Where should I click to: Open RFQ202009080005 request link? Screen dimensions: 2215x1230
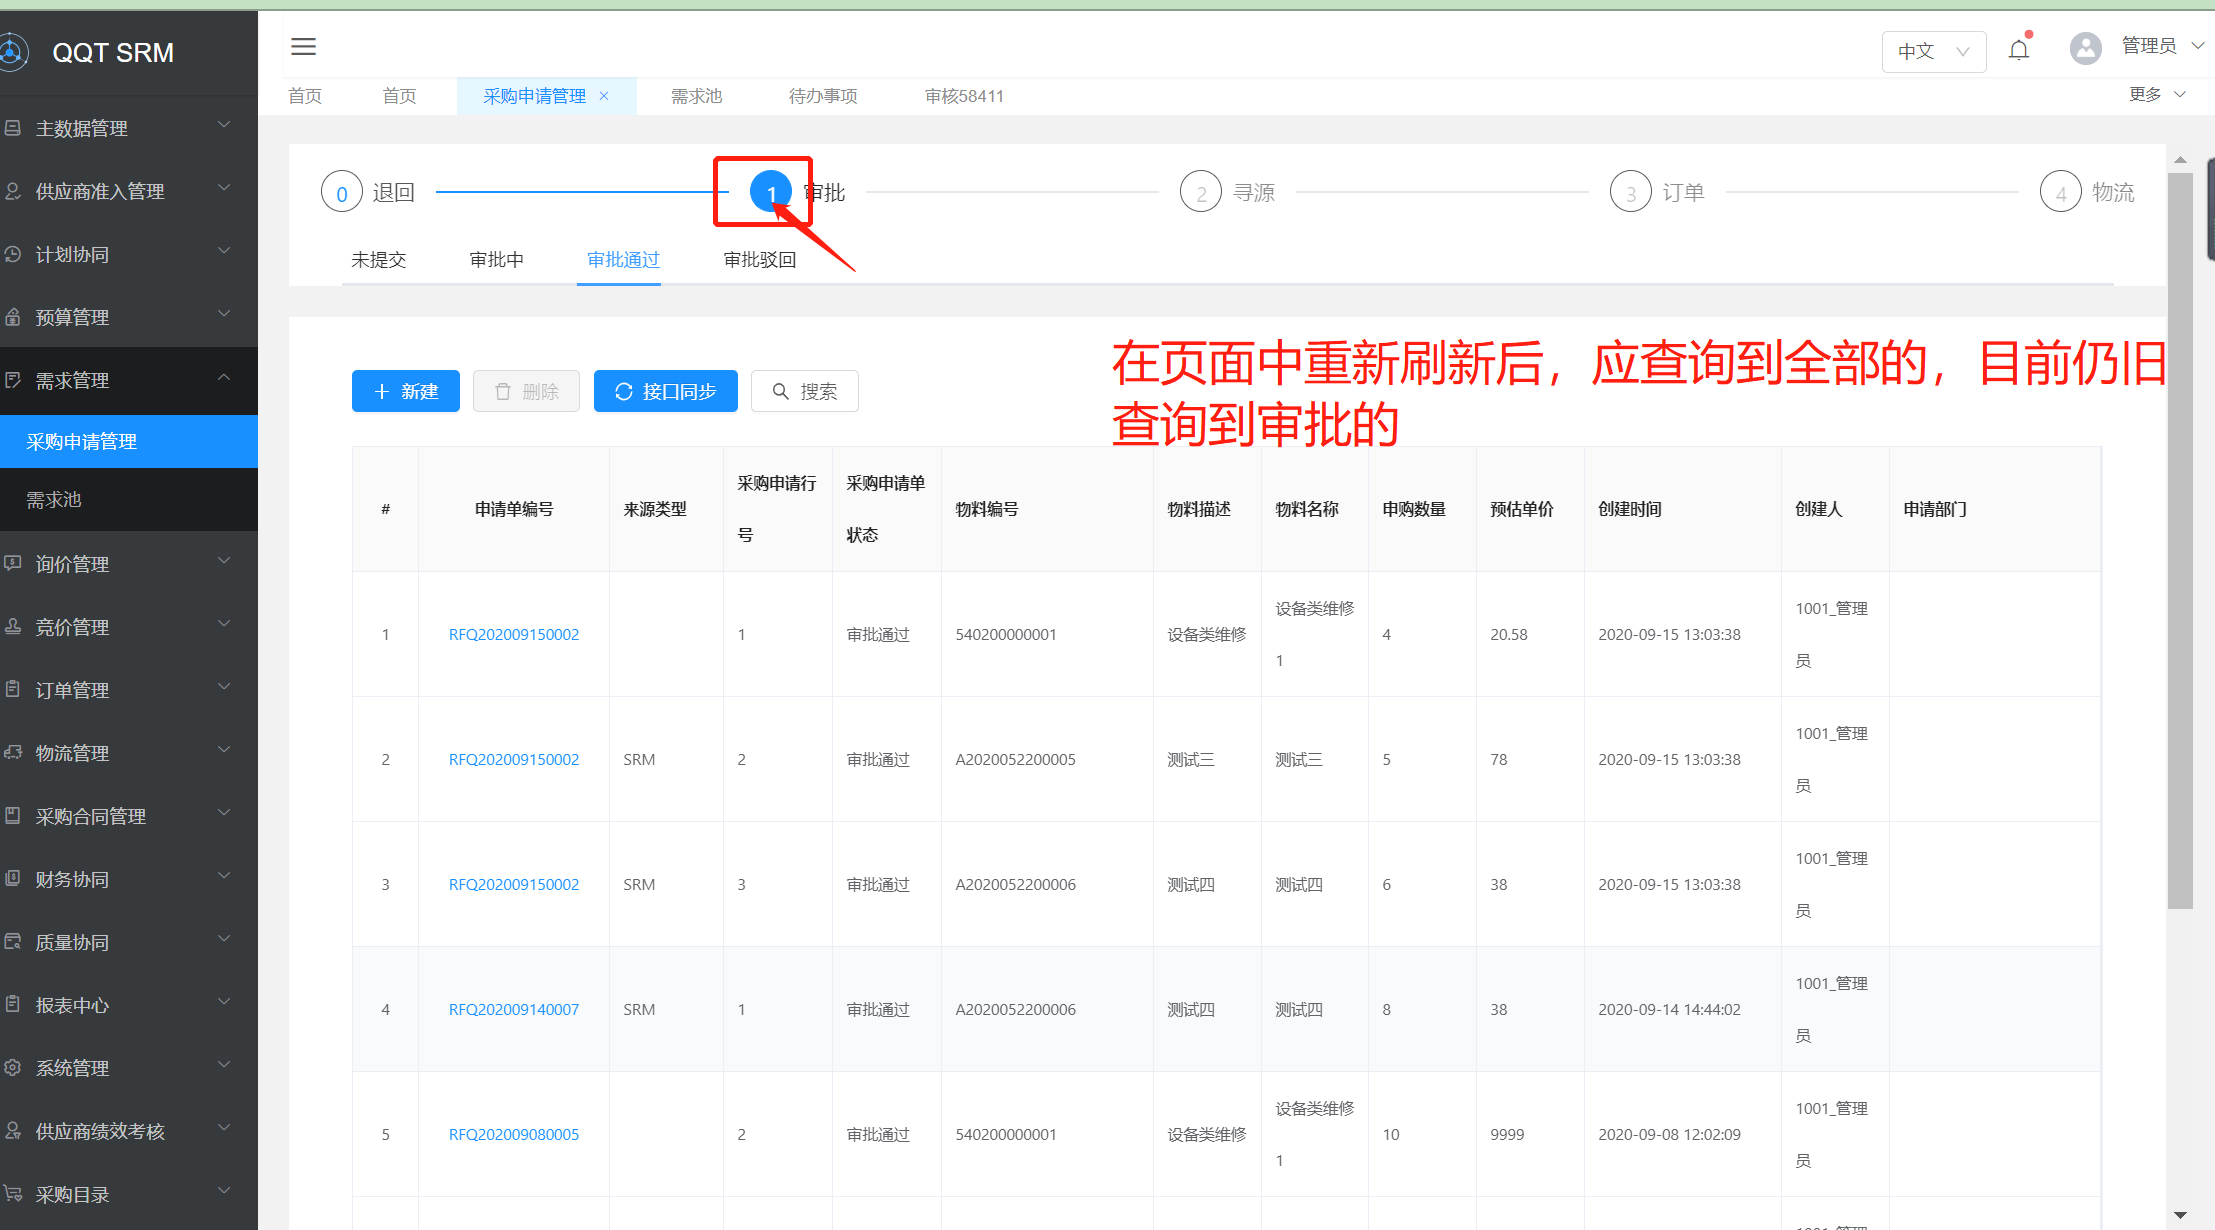tap(514, 1135)
